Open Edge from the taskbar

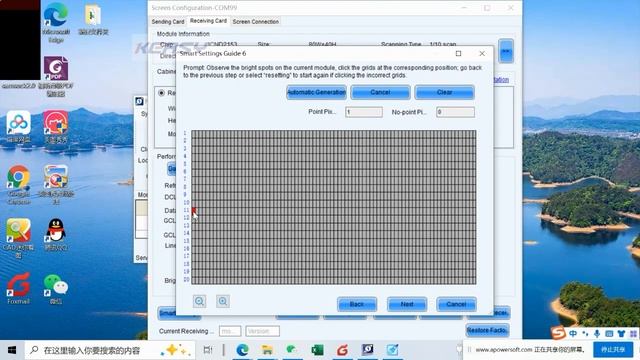[242, 350]
